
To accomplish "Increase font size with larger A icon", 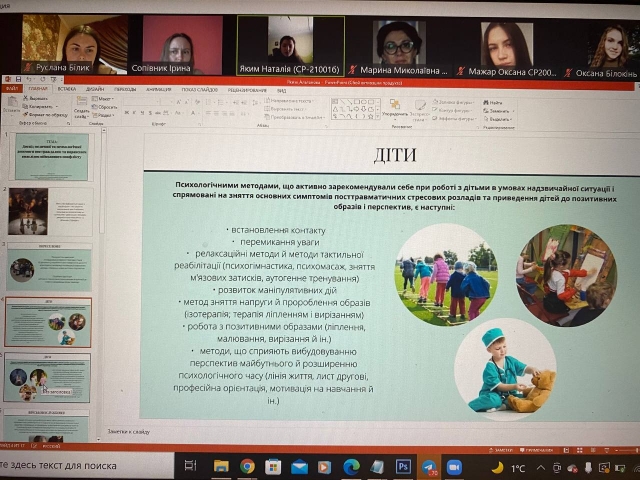I will (178, 102).
